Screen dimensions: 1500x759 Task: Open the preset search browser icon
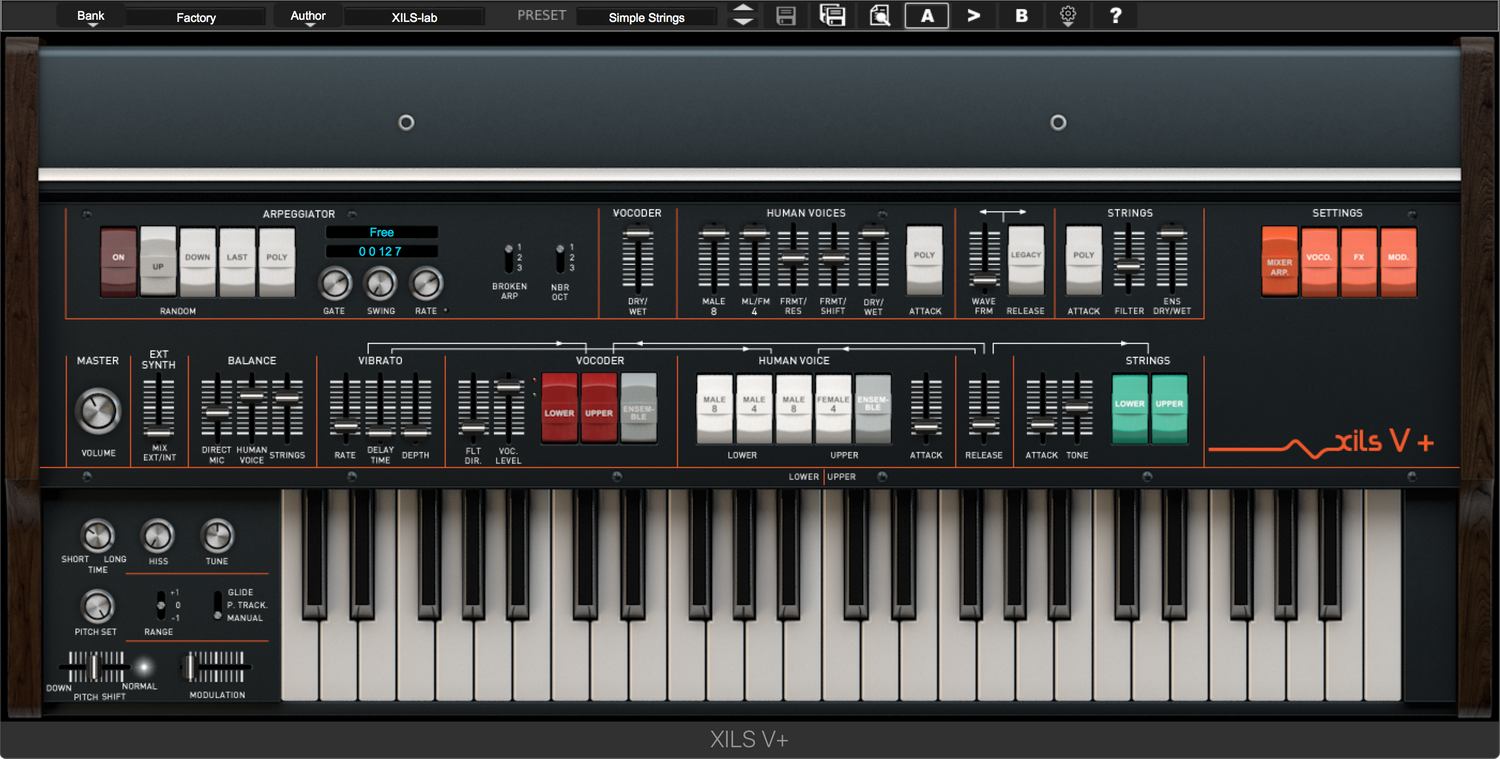[x=880, y=16]
